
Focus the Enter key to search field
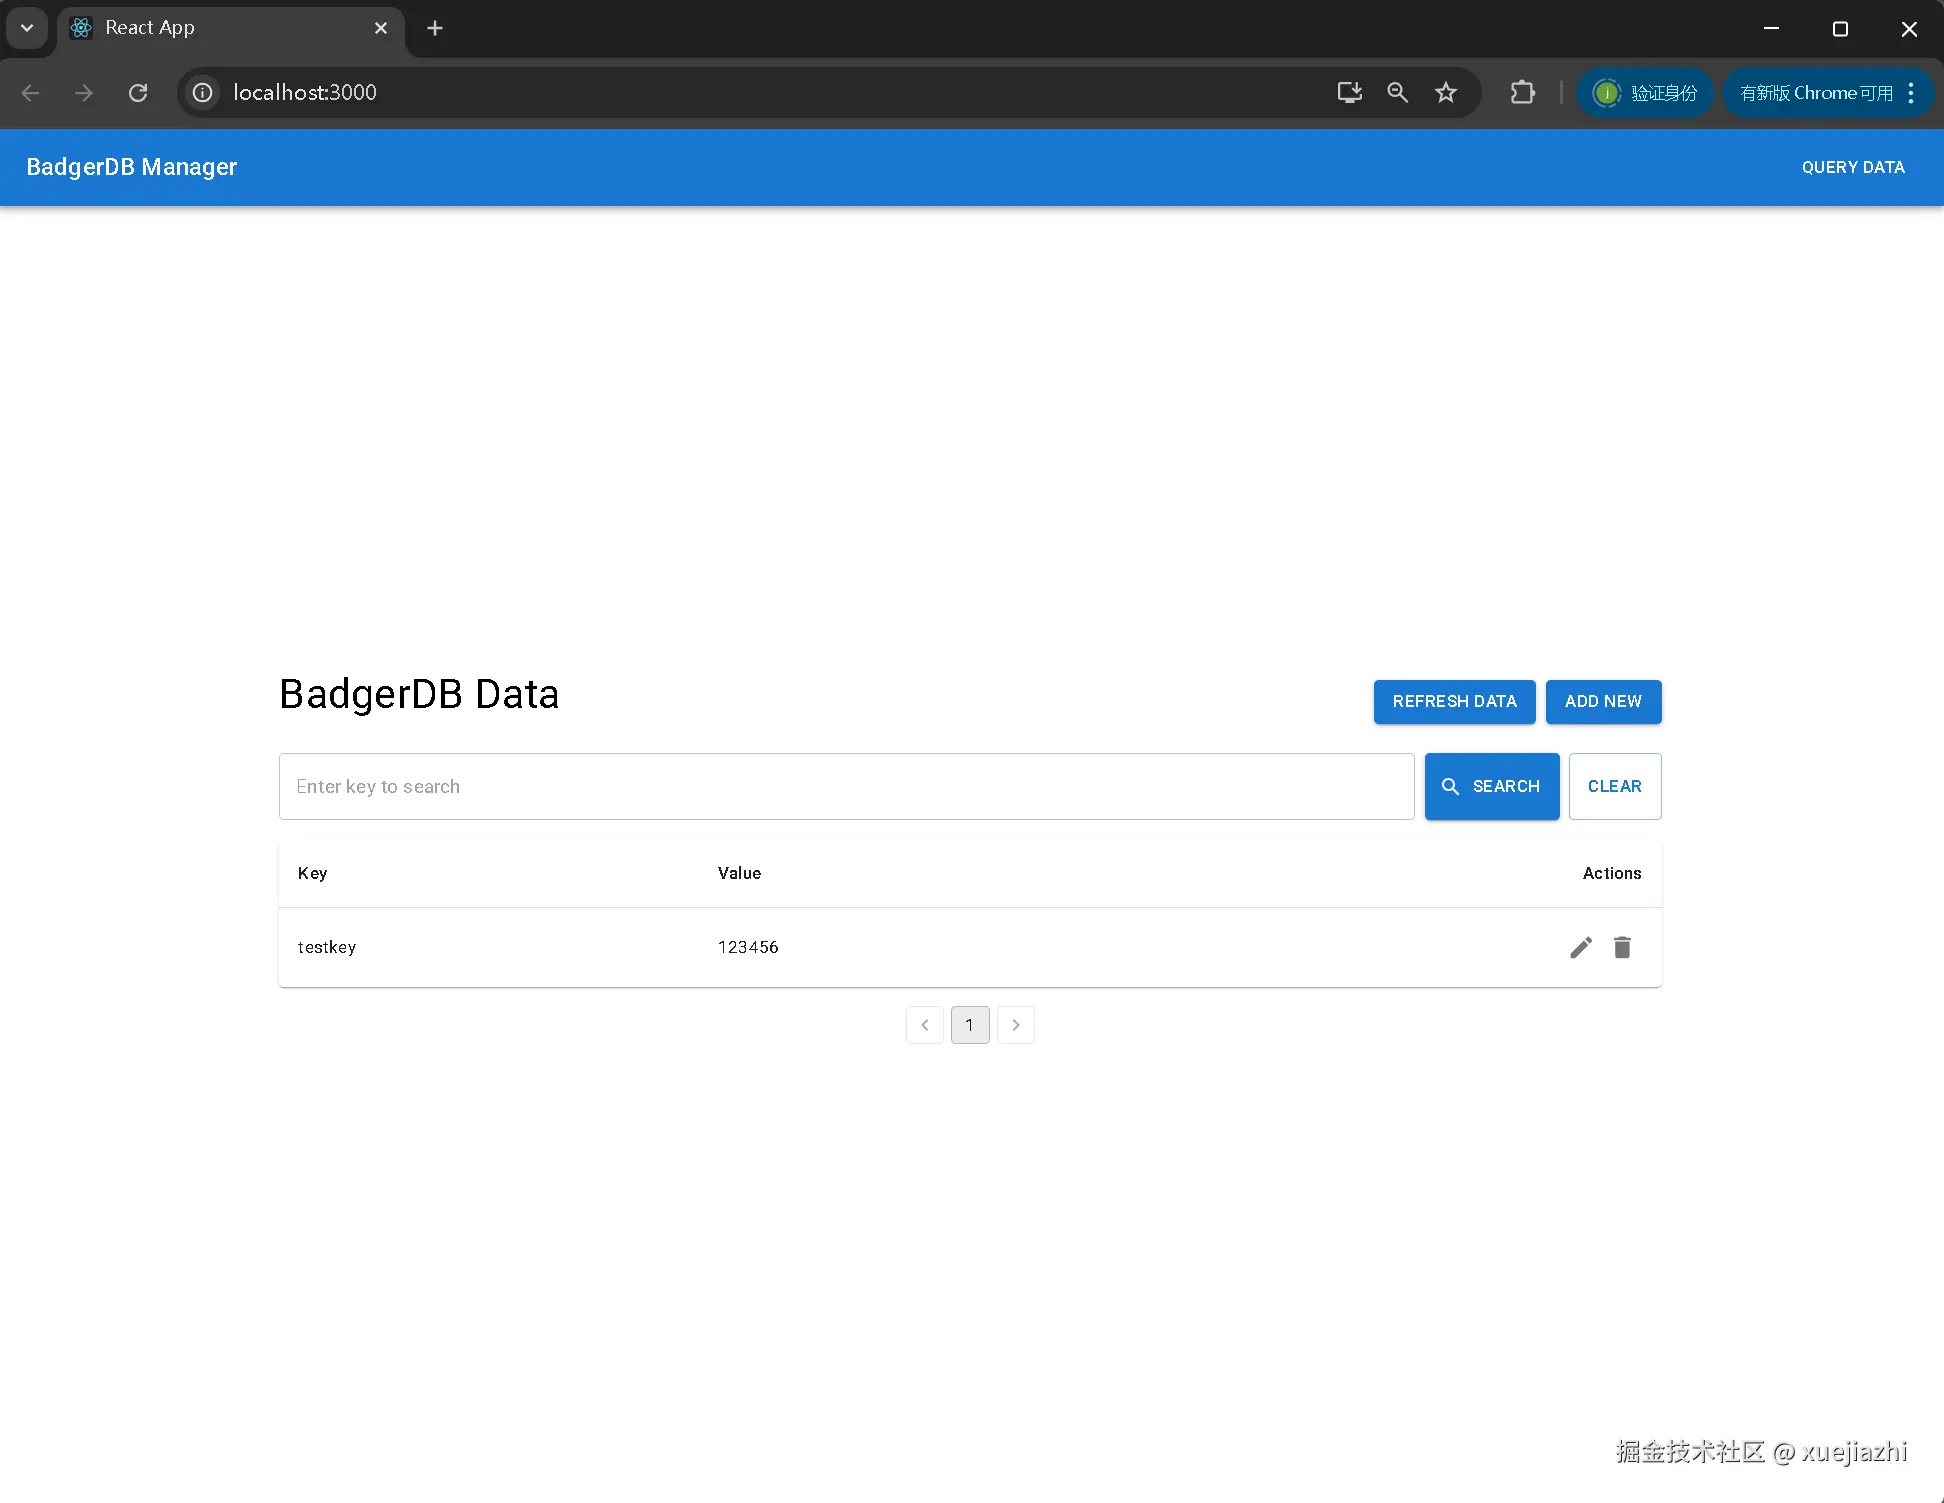846,787
